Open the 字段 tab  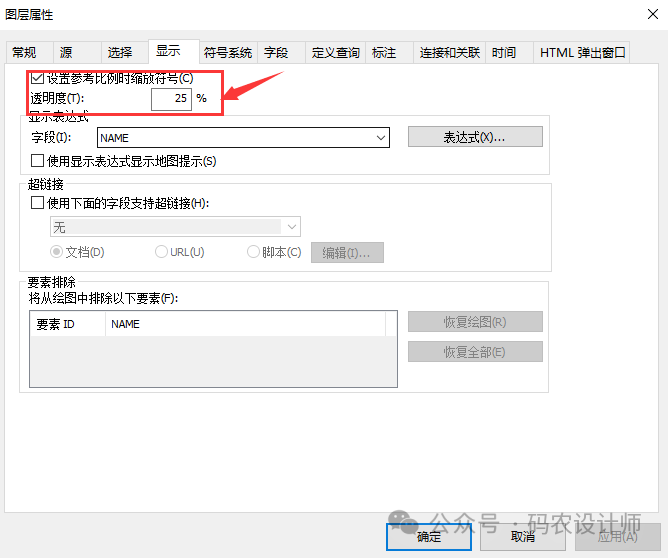click(x=276, y=53)
